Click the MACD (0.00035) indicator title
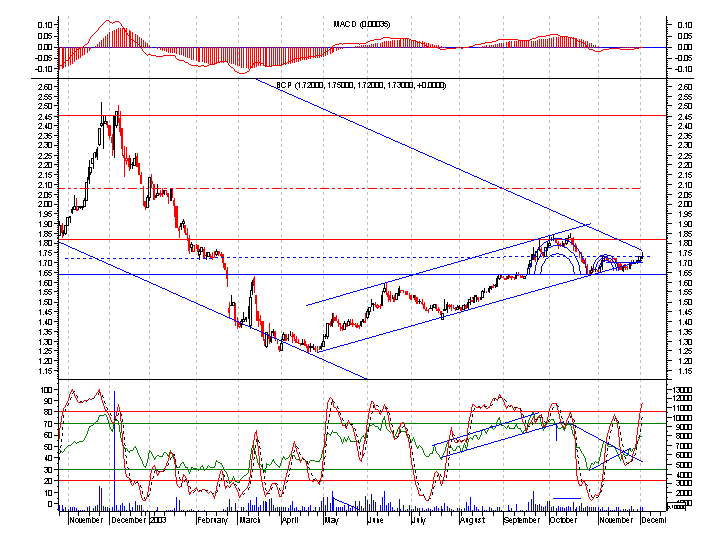 [362, 24]
